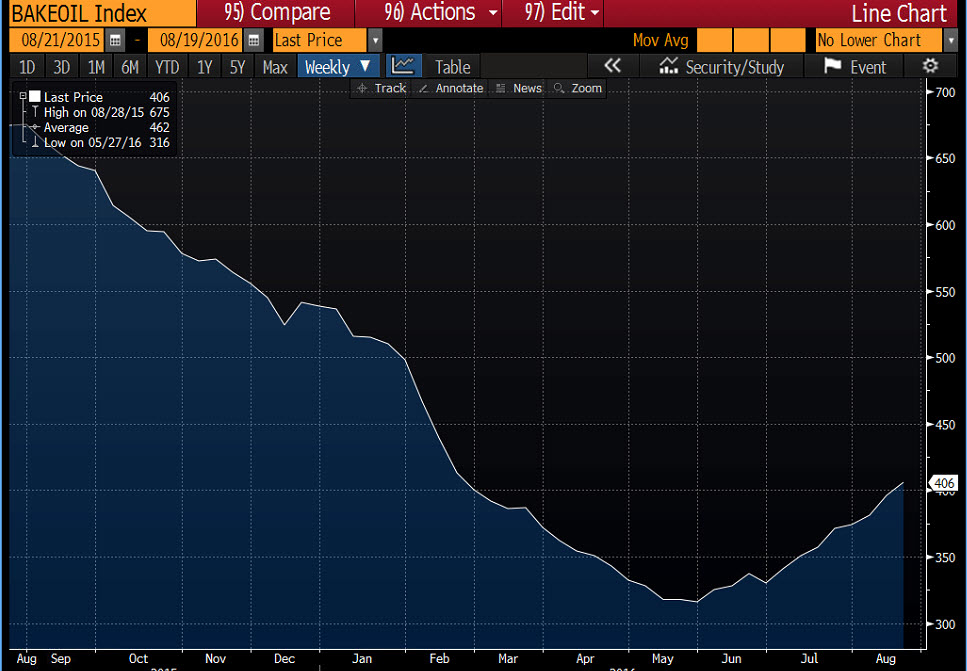The height and width of the screenshot is (671, 967).
Task: Switch to the Table view
Action: [x=452, y=67]
